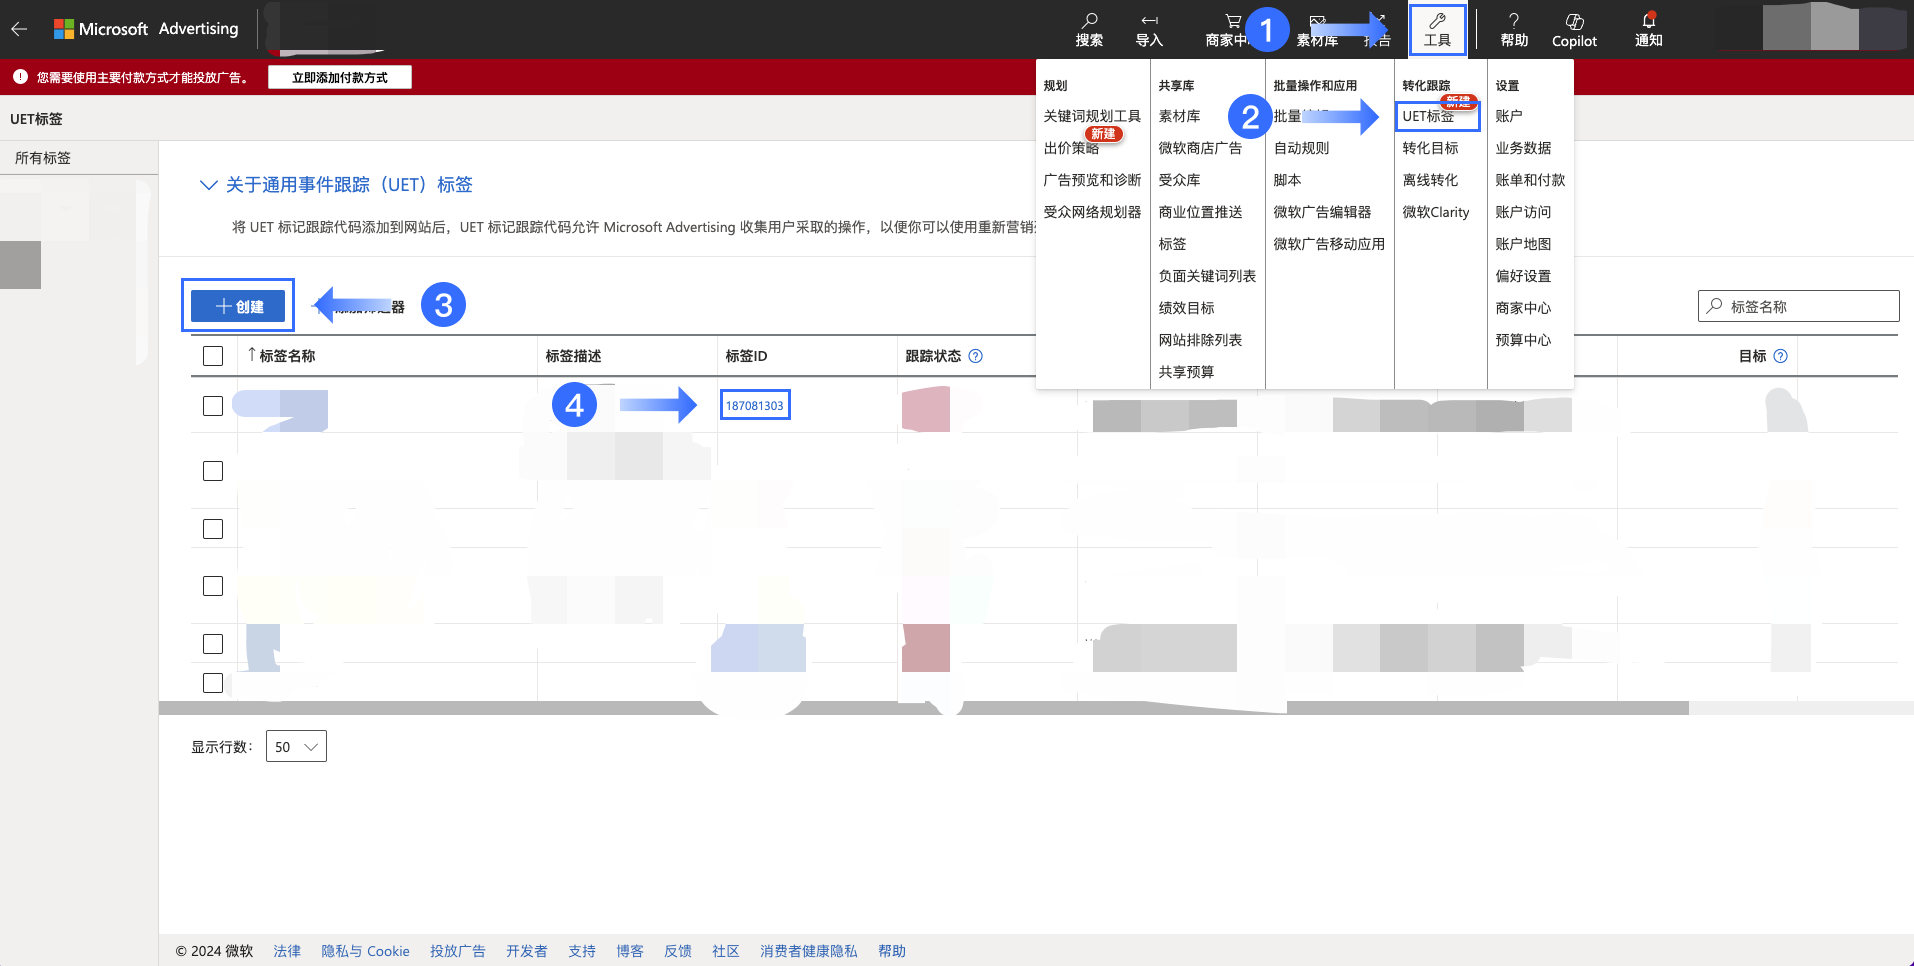The height and width of the screenshot is (966, 1914).
Task: Open 账户访问 menu item
Action: click(x=1523, y=212)
